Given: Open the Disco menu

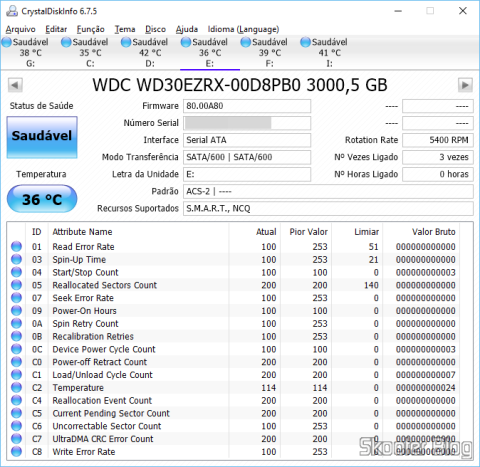Looking at the screenshot, I should [x=155, y=29].
